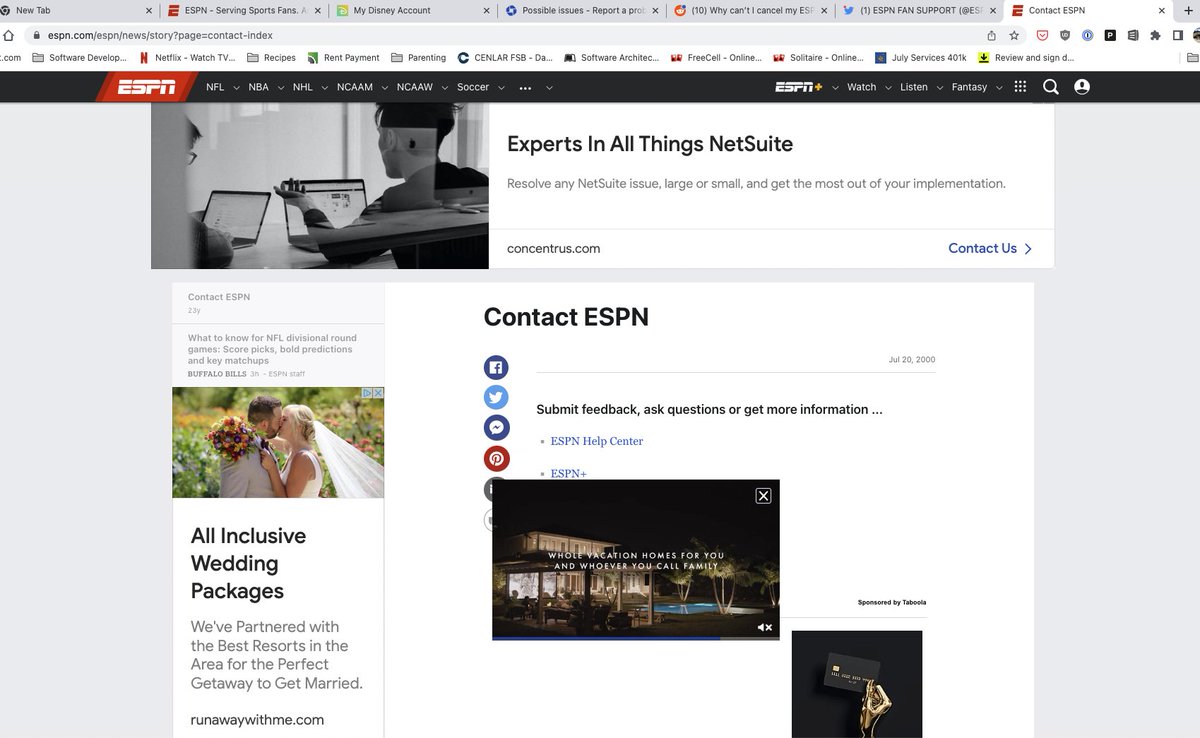Expand the Fantasy dropdown menu
Image resolution: width=1200 pixels, height=738 pixels.
click(x=999, y=88)
